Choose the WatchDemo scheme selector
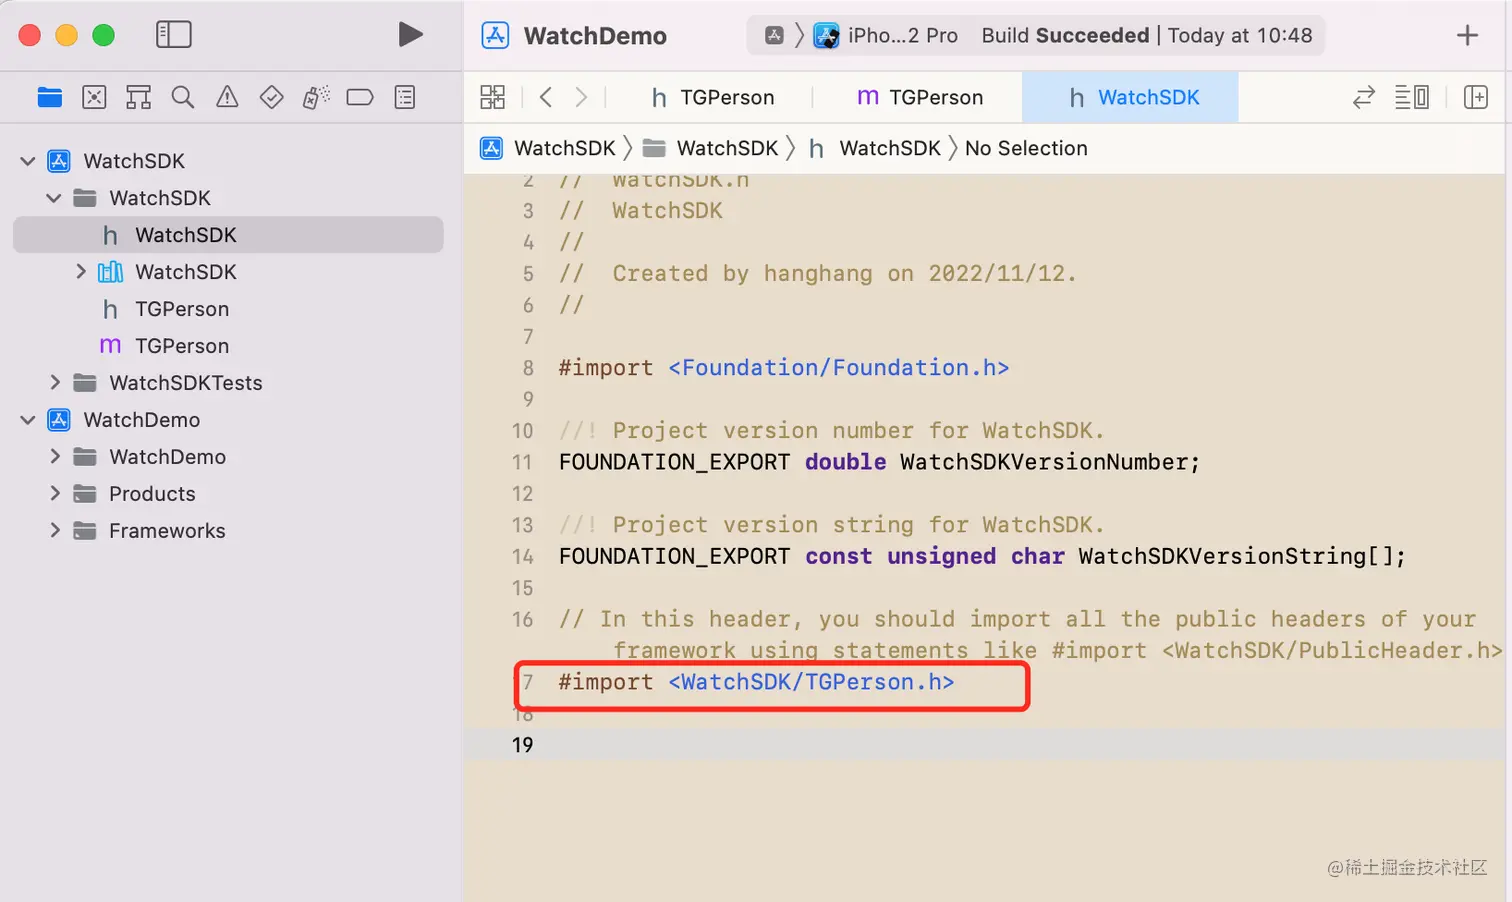The width and height of the screenshot is (1512, 902). (774, 35)
